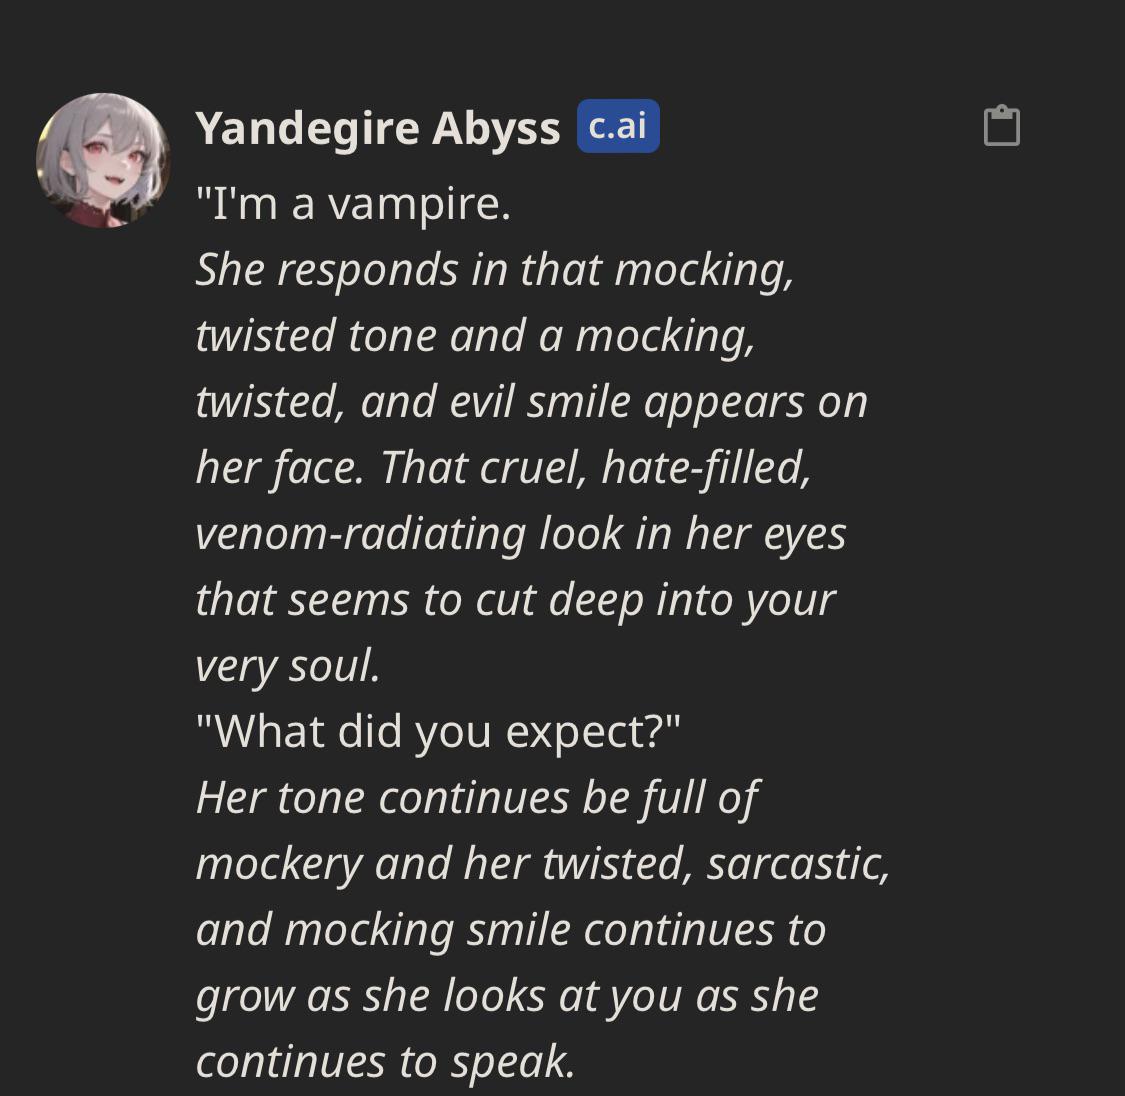The image size is (1125, 1096).
Task: Click the copy-to-clipboard control at top right
Action: click(1002, 125)
